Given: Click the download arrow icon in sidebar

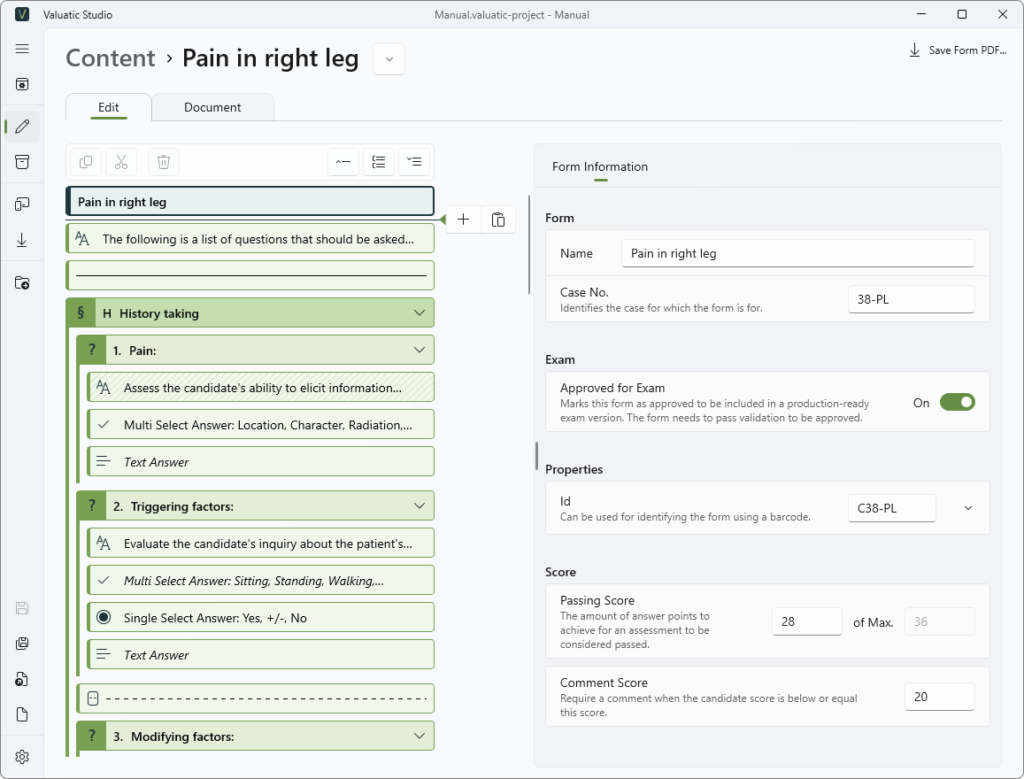Looking at the screenshot, I should coord(22,240).
